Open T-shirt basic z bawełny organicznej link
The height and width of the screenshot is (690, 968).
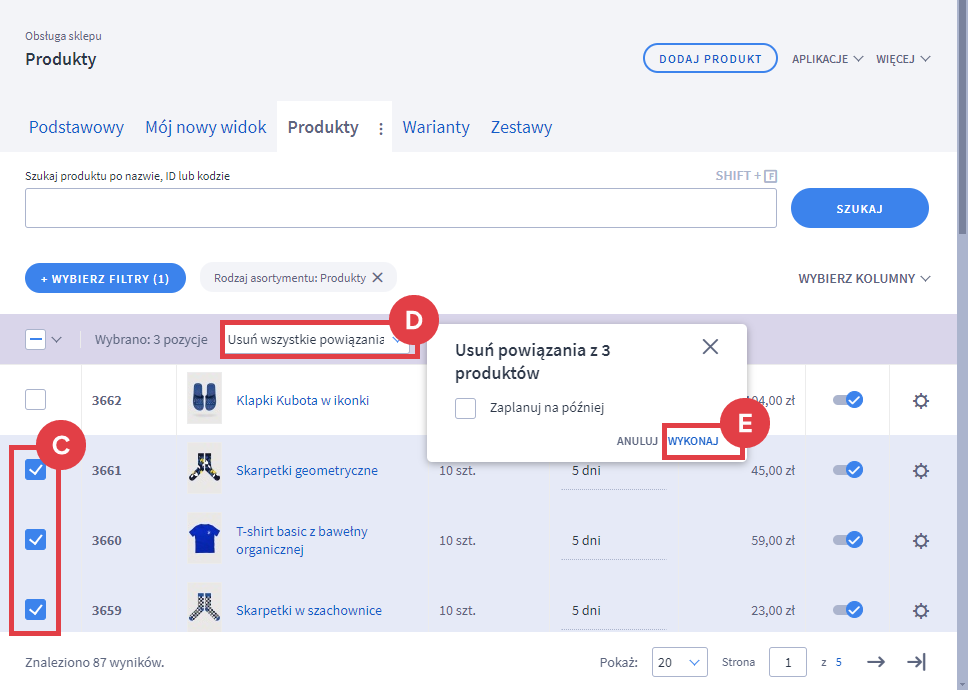tap(302, 540)
